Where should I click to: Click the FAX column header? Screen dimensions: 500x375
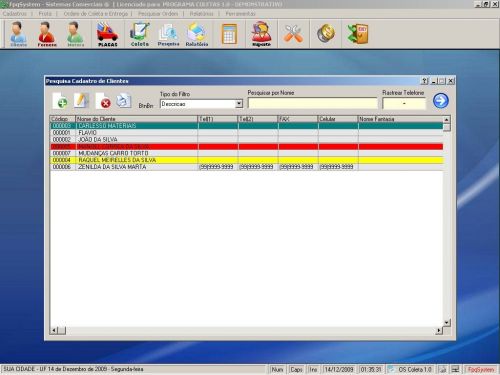[x=298, y=119]
